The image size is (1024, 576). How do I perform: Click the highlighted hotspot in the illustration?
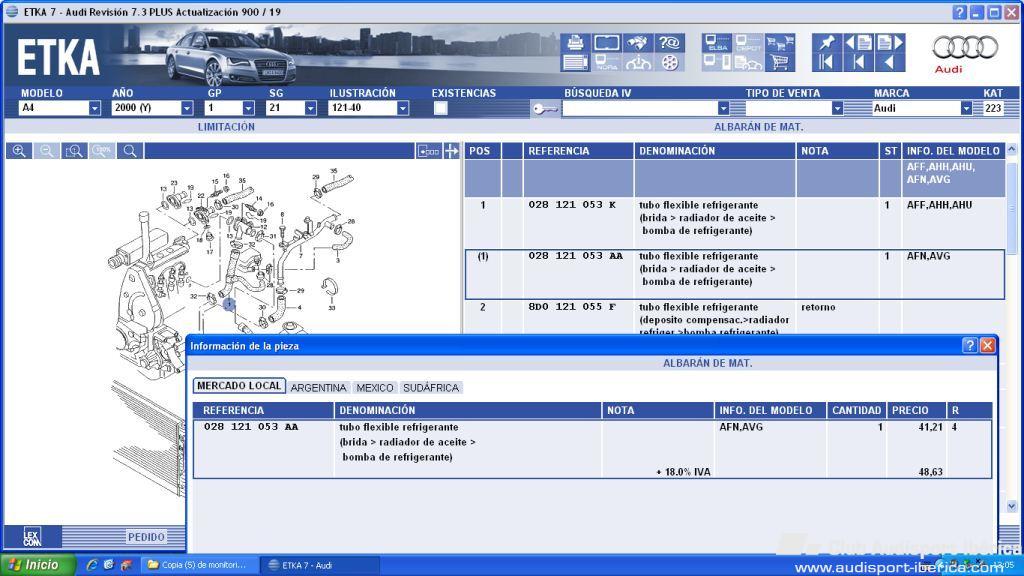point(229,304)
